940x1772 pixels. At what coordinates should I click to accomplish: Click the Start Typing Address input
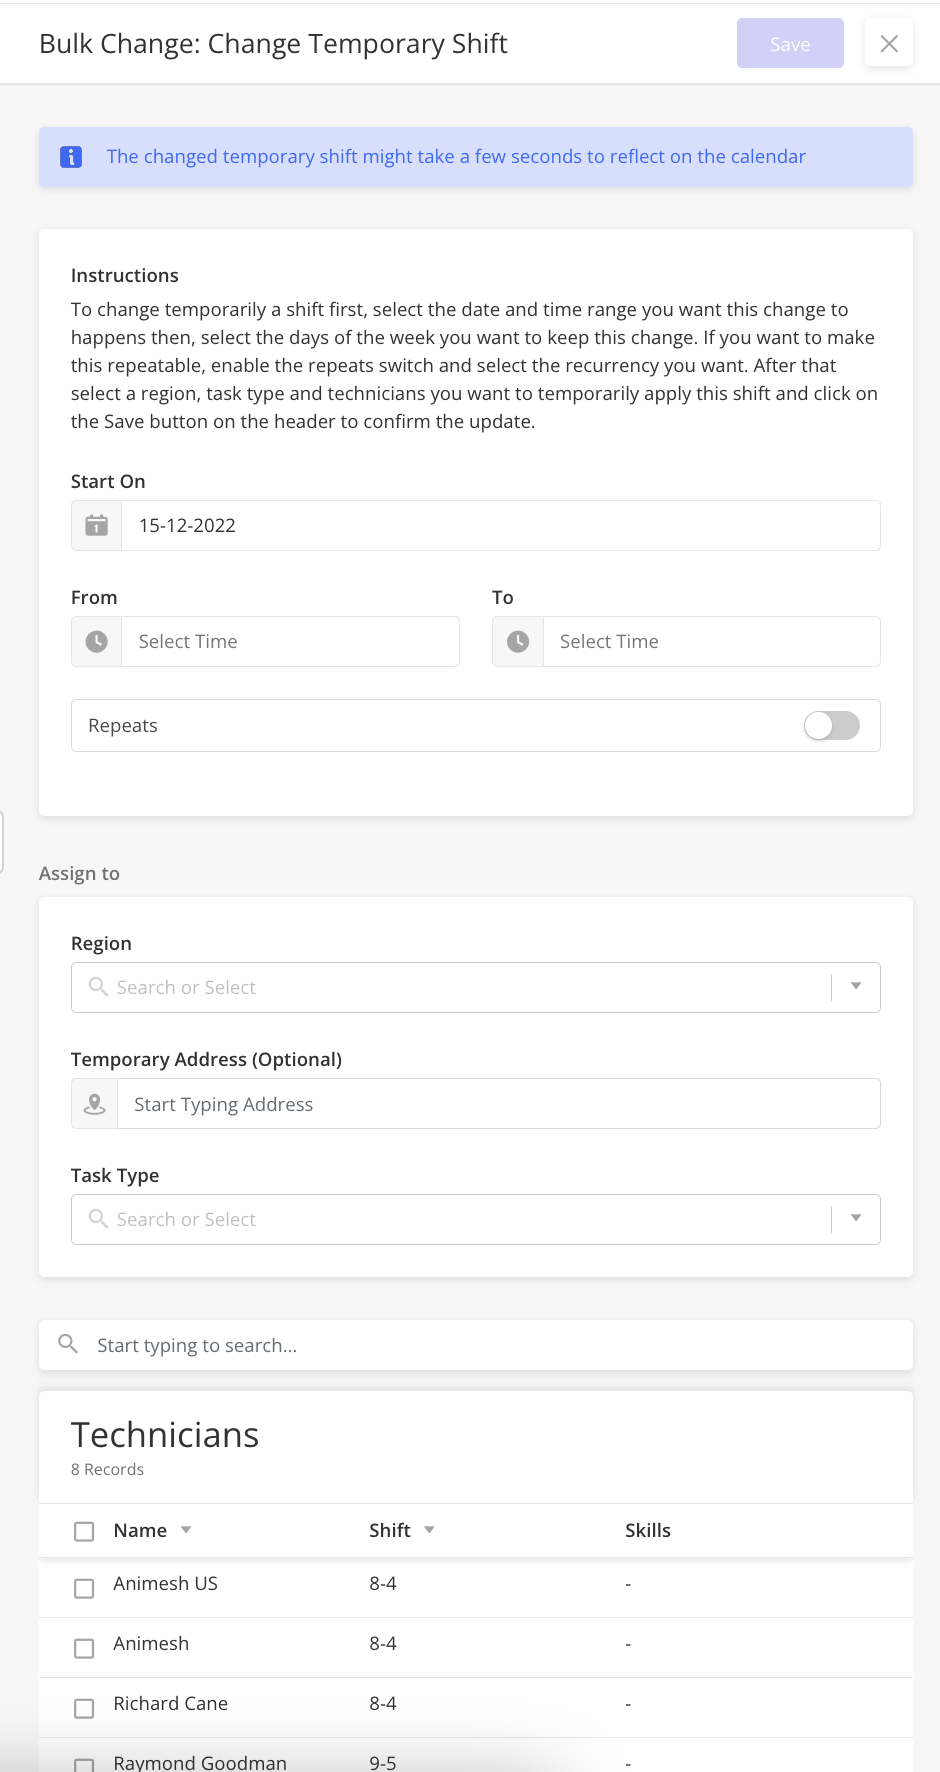(499, 1104)
